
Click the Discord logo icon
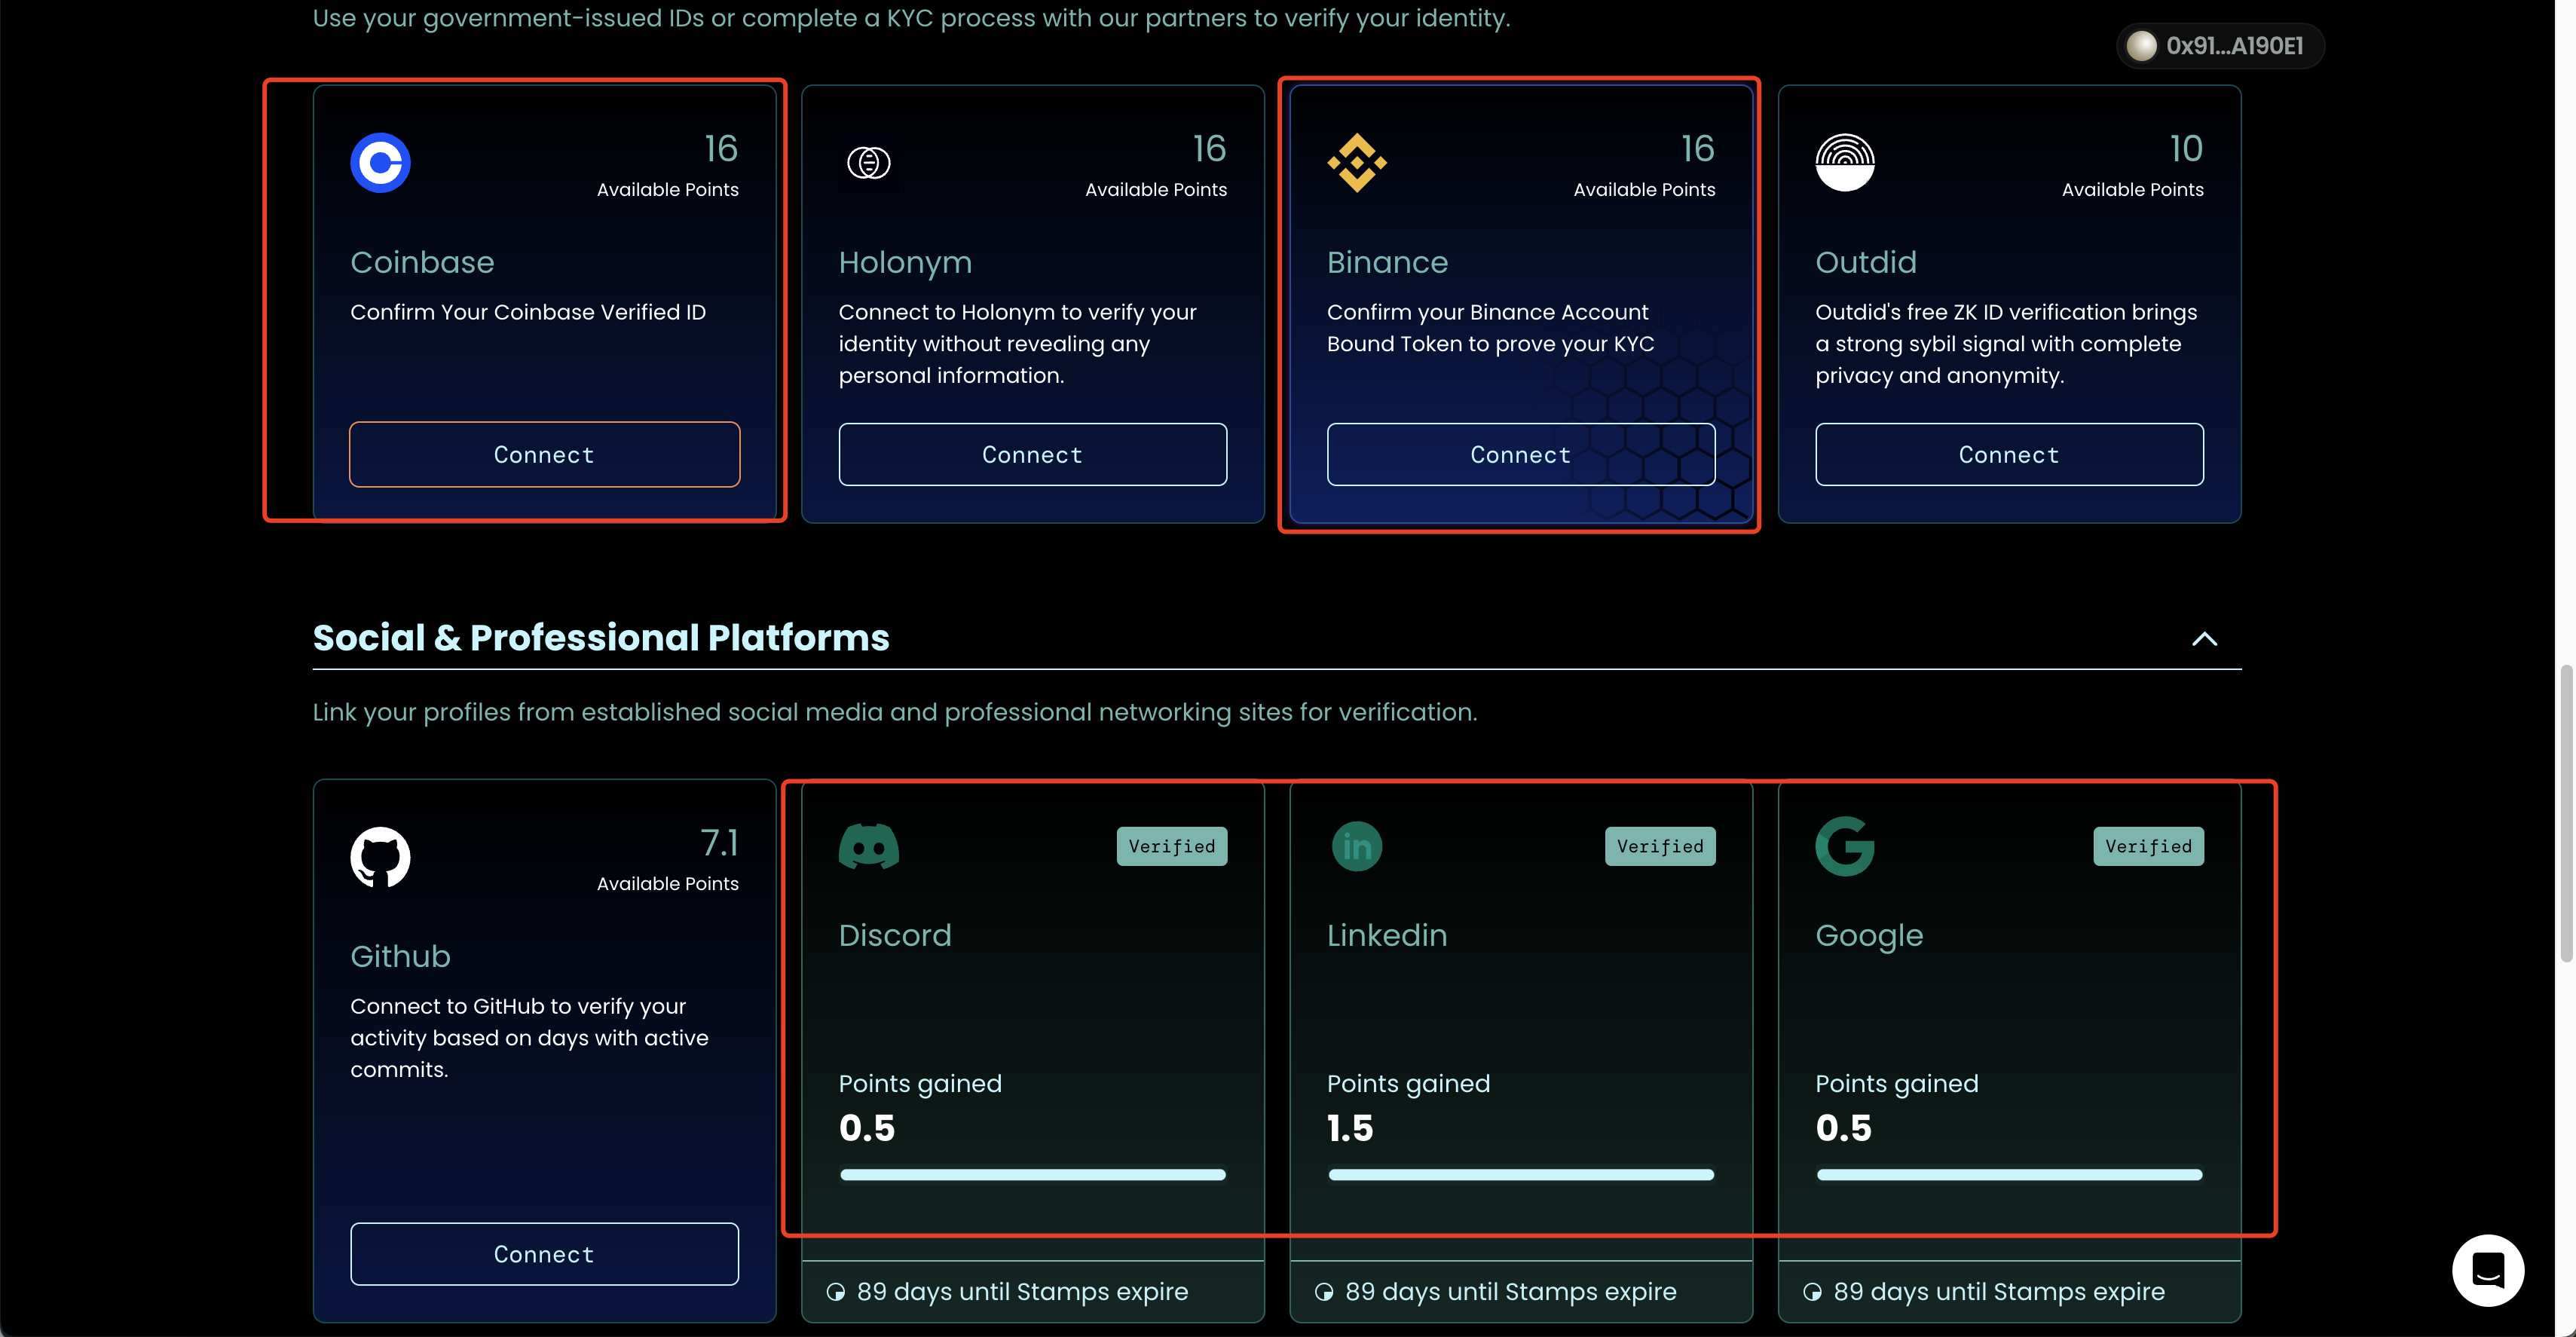[x=868, y=847]
